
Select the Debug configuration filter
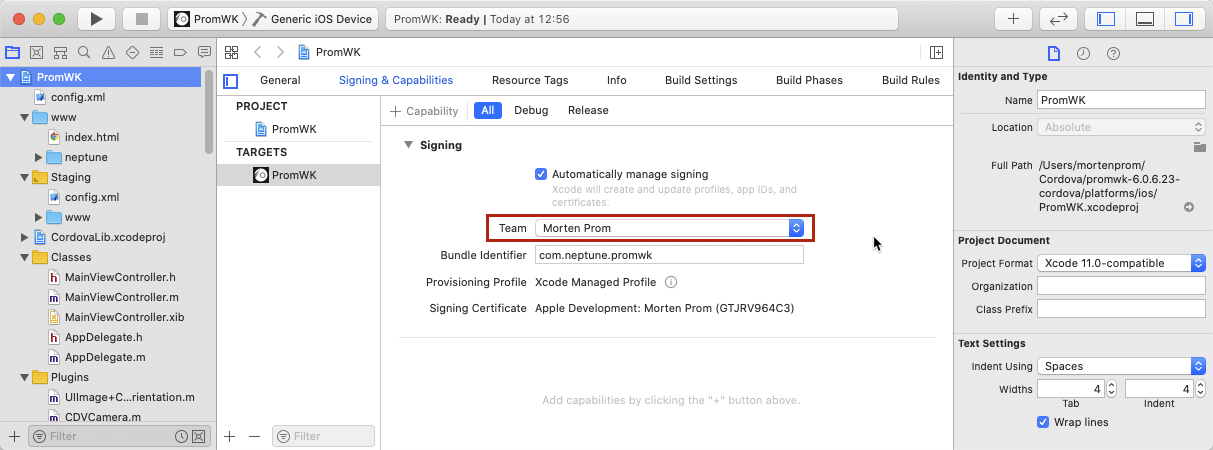coord(531,110)
